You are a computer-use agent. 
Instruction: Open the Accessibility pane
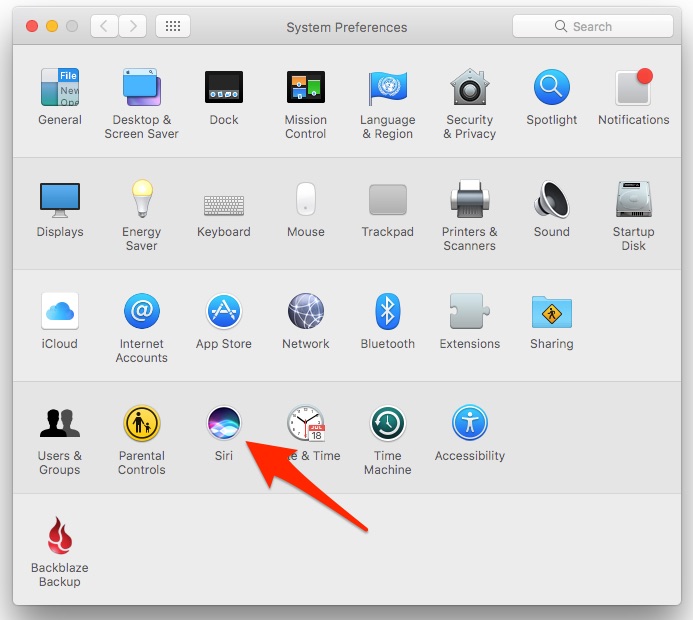click(469, 424)
